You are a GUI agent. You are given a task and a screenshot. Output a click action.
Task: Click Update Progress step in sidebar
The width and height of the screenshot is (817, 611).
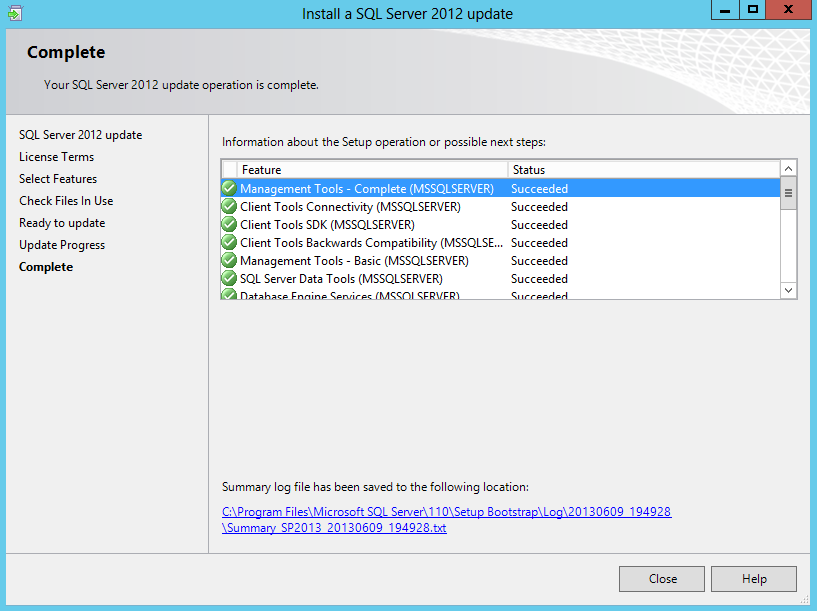point(62,245)
